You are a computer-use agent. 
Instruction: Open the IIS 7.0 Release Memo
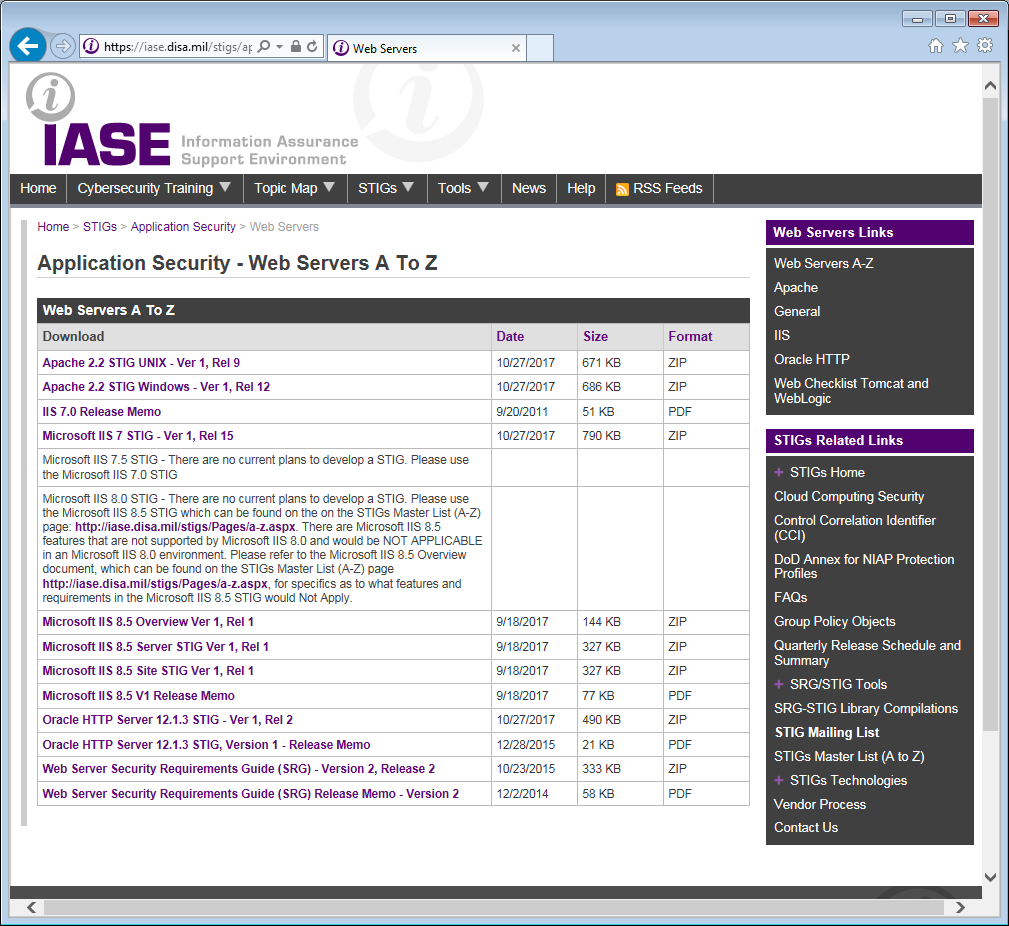click(x=102, y=412)
